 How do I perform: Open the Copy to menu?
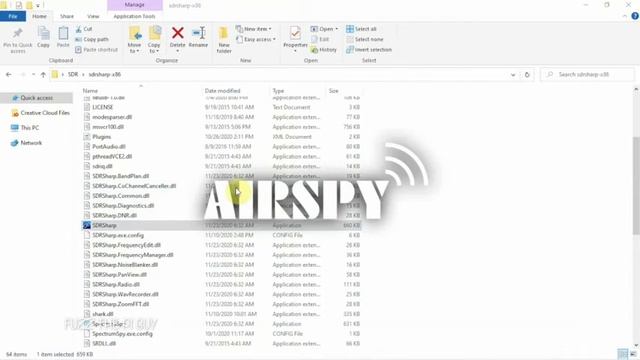click(x=154, y=40)
